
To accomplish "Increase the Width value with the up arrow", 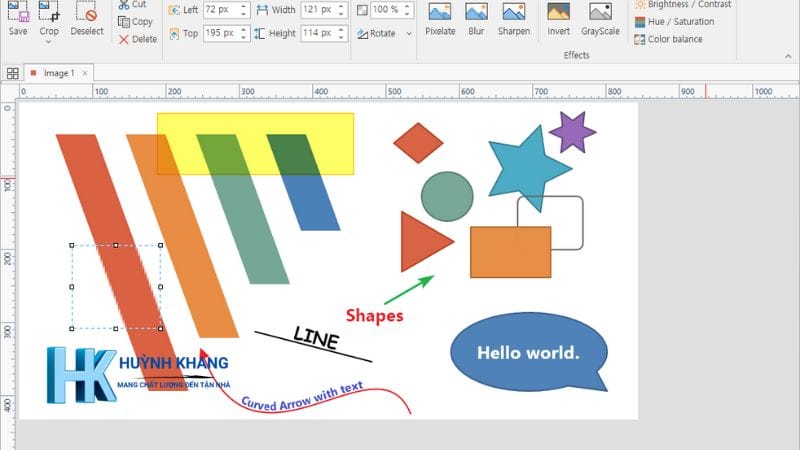I will [x=341, y=6].
